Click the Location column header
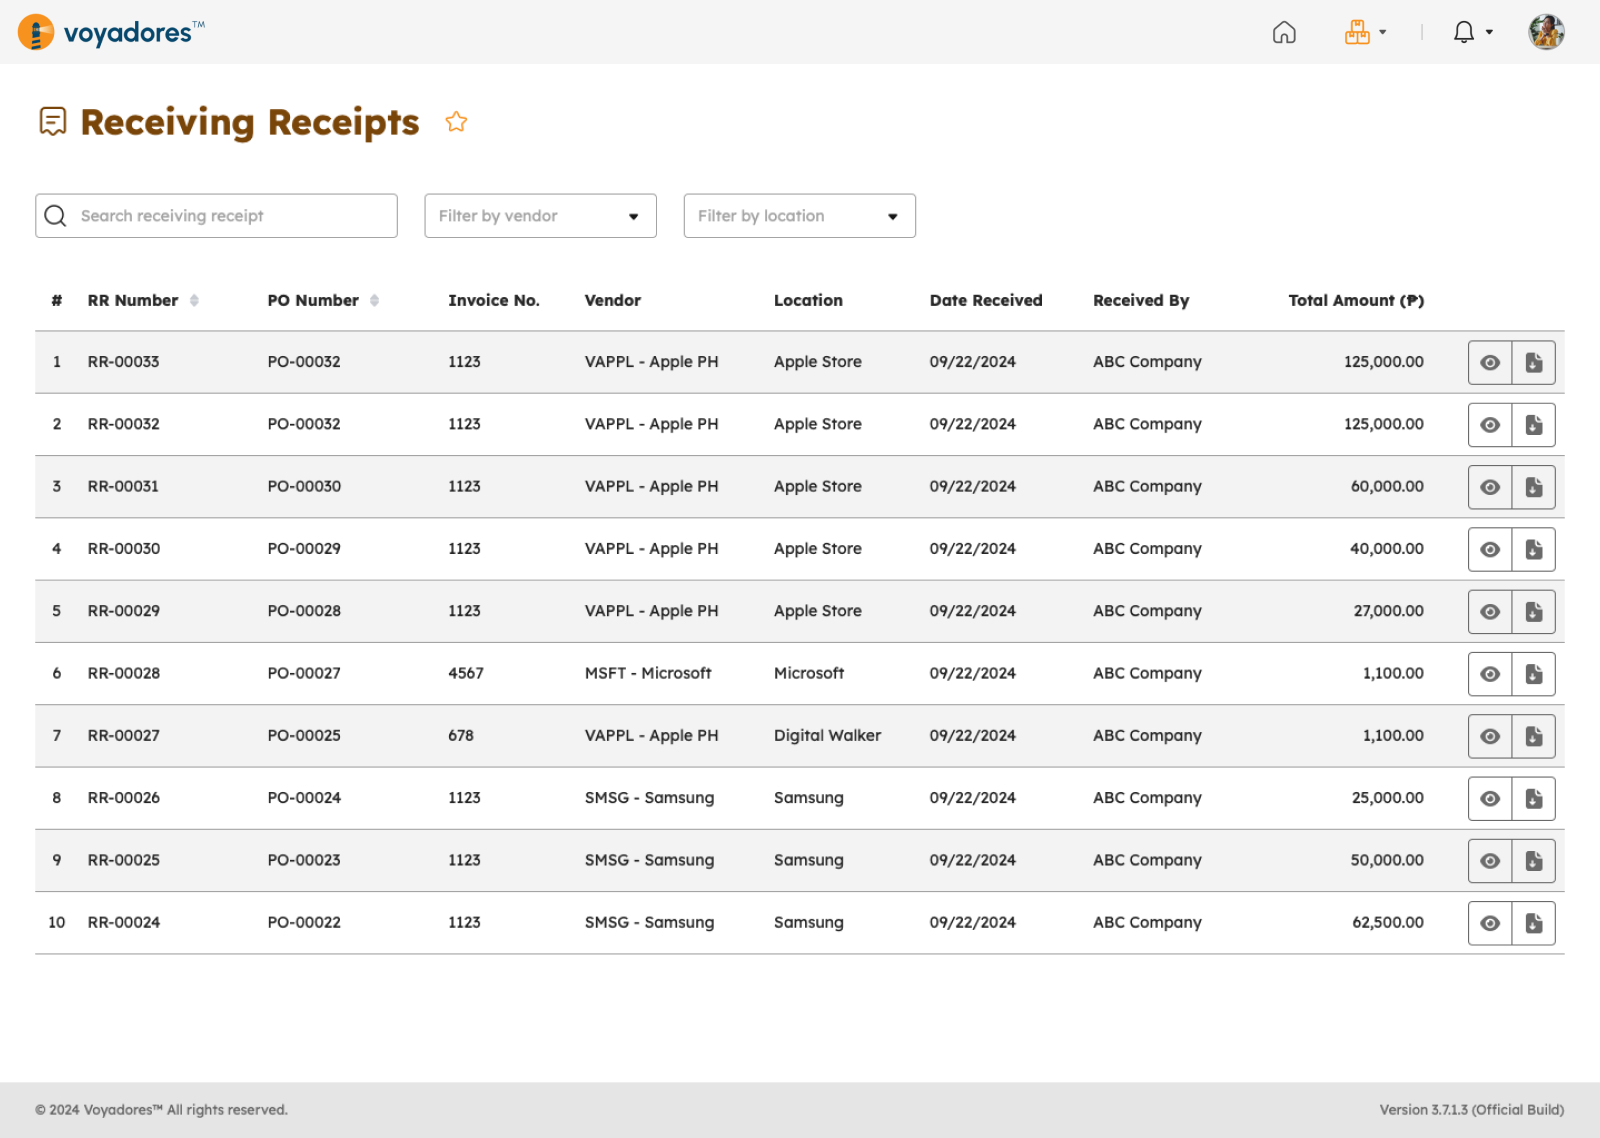This screenshot has width=1600, height=1138. [x=808, y=300]
